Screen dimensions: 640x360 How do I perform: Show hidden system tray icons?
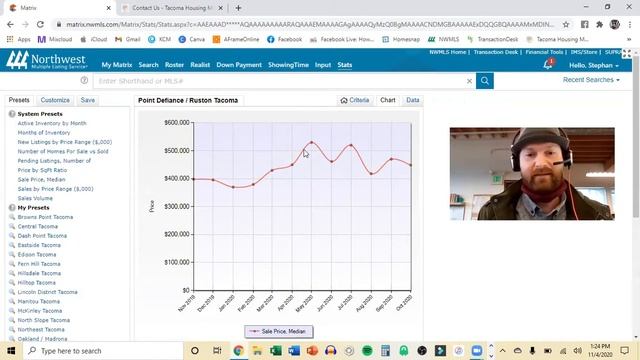(x=502, y=351)
